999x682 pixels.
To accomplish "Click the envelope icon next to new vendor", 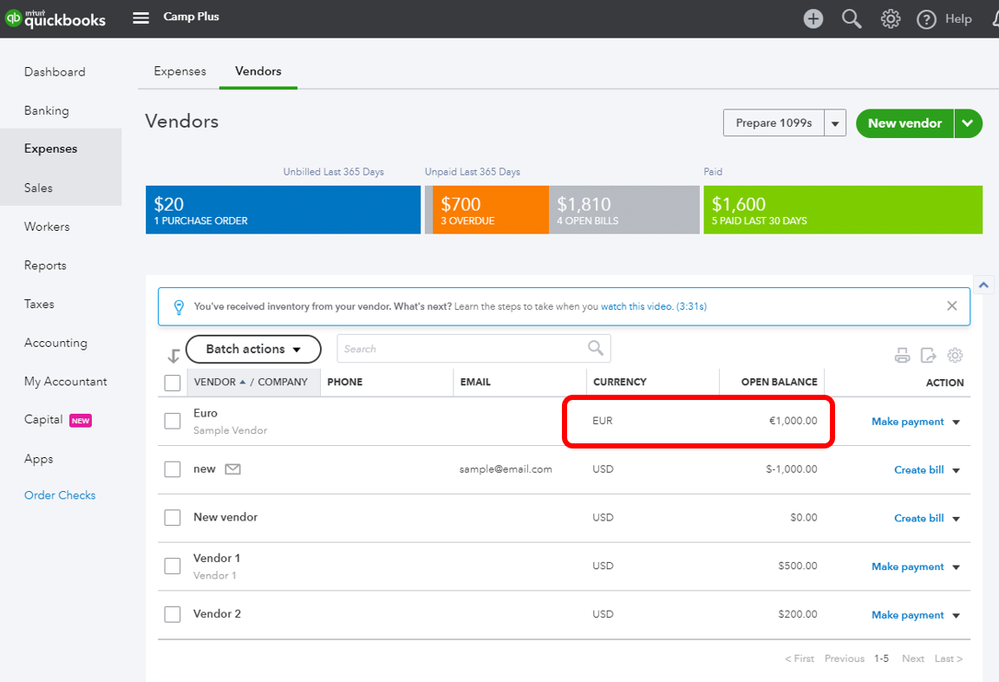I will pos(233,469).
